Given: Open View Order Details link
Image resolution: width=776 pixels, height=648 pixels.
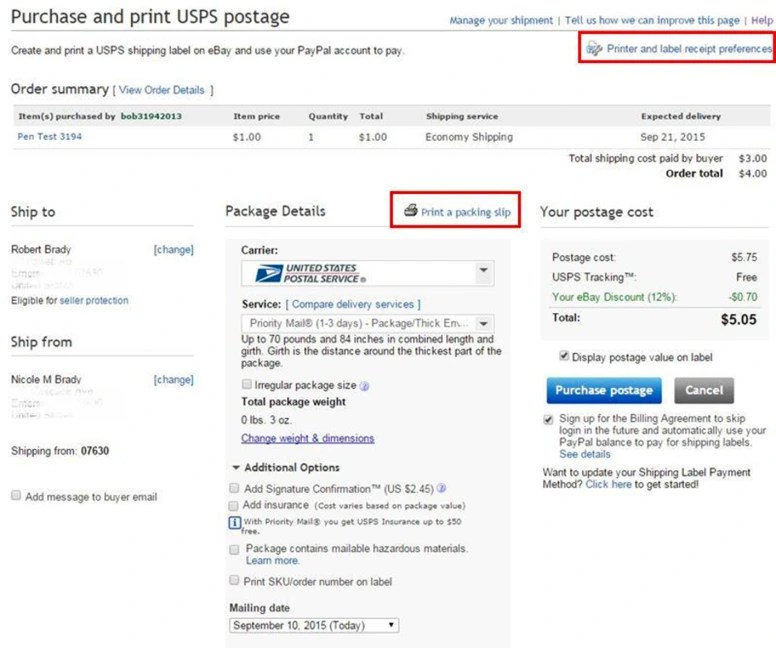Looking at the screenshot, I should click(161, 90).
